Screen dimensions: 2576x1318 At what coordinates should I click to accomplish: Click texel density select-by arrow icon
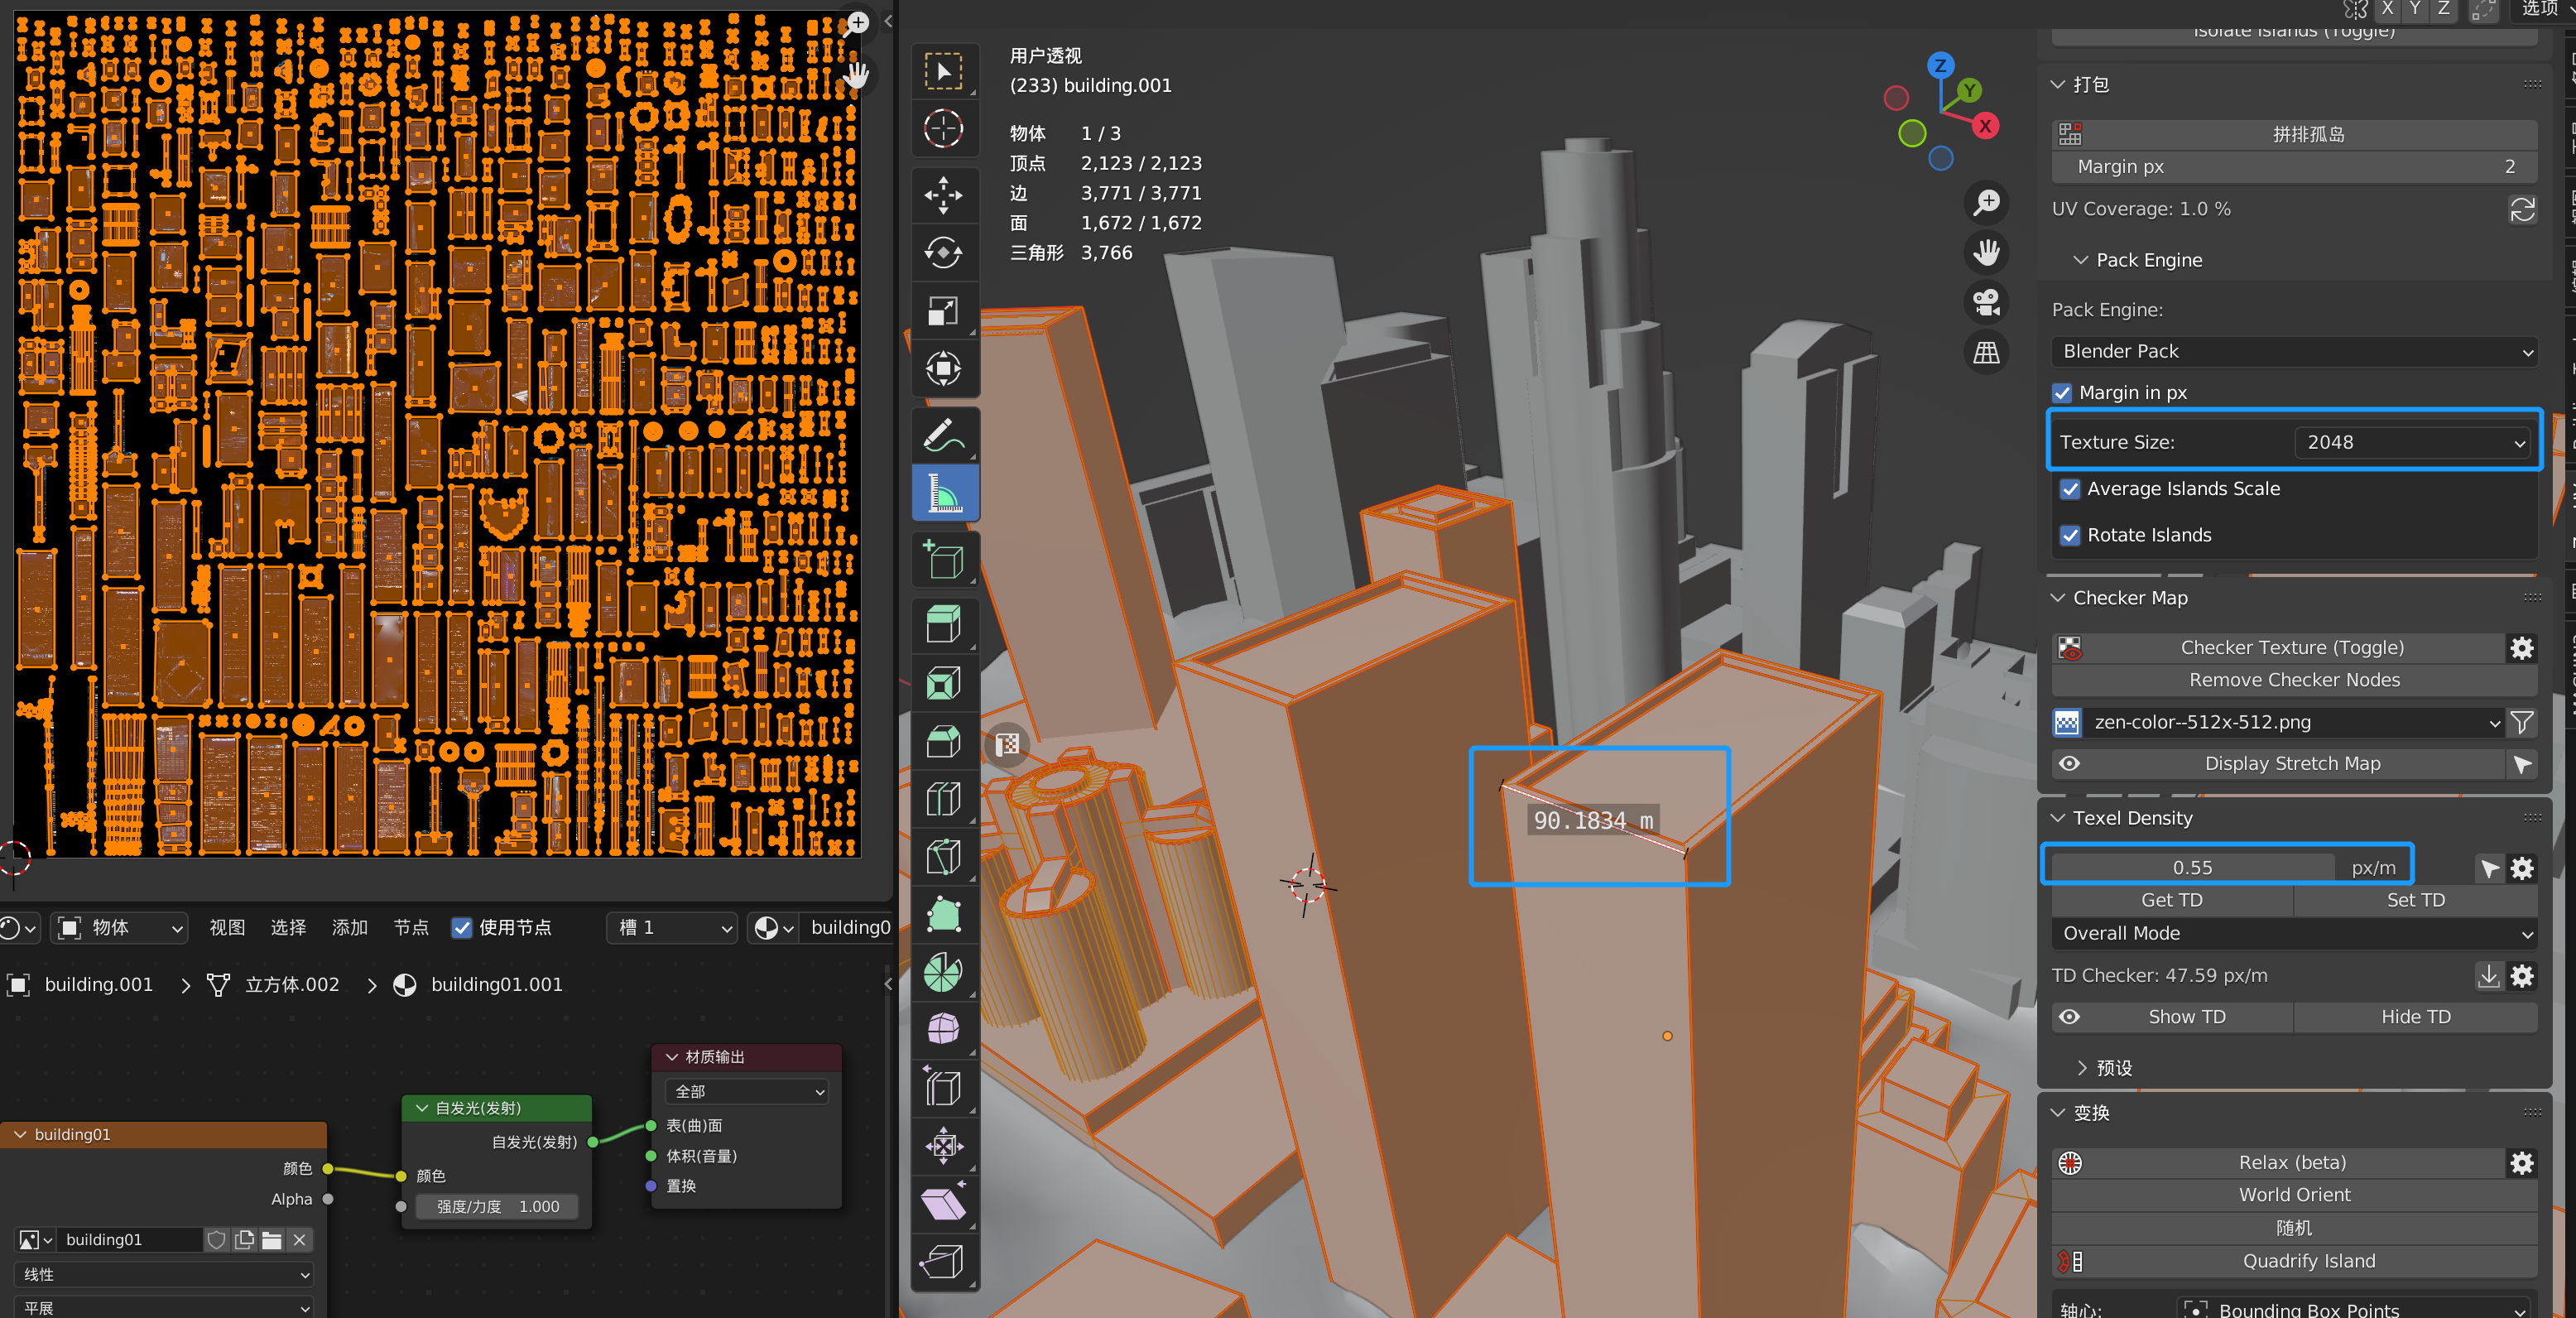pos(2490,868)
